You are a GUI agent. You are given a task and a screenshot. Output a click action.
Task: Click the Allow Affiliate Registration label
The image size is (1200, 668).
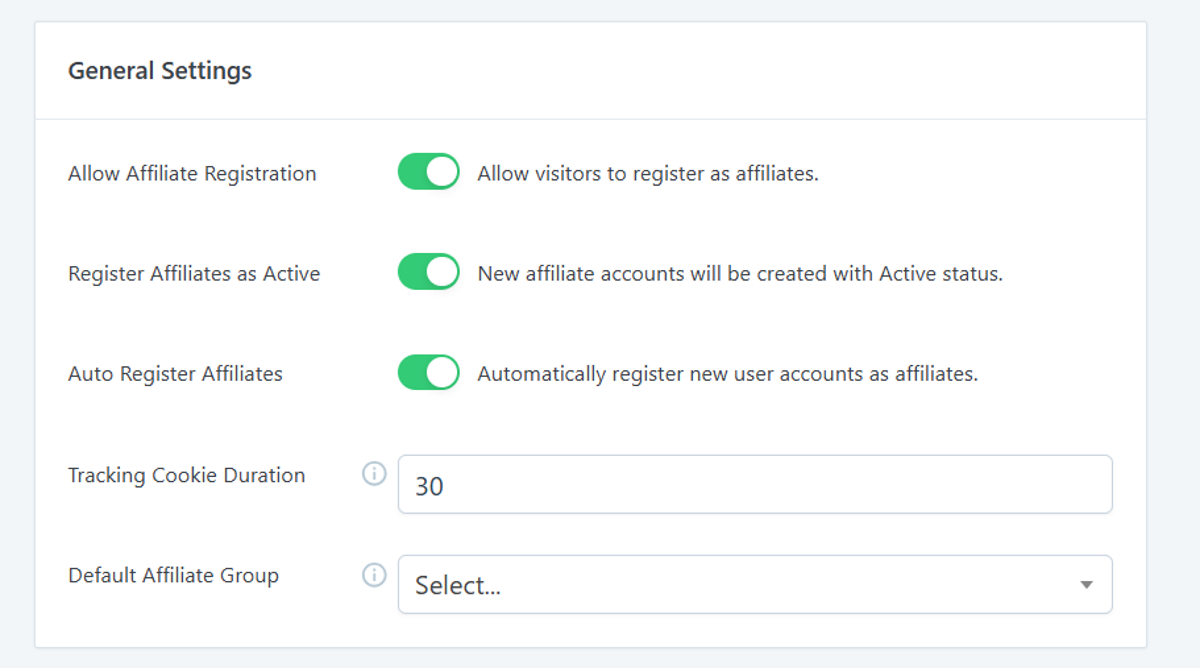click(192, 173)
